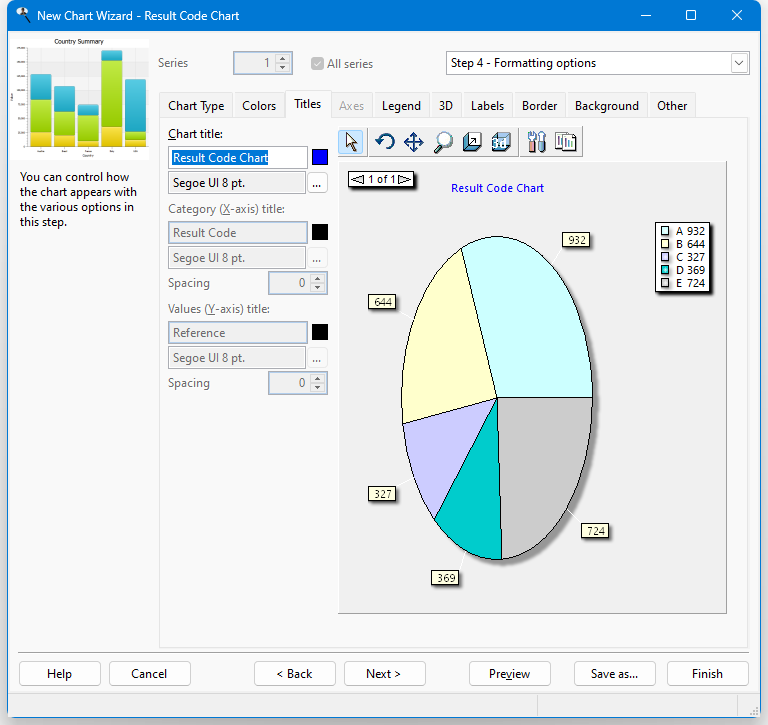Click the Preview button

tap(509, 674)
